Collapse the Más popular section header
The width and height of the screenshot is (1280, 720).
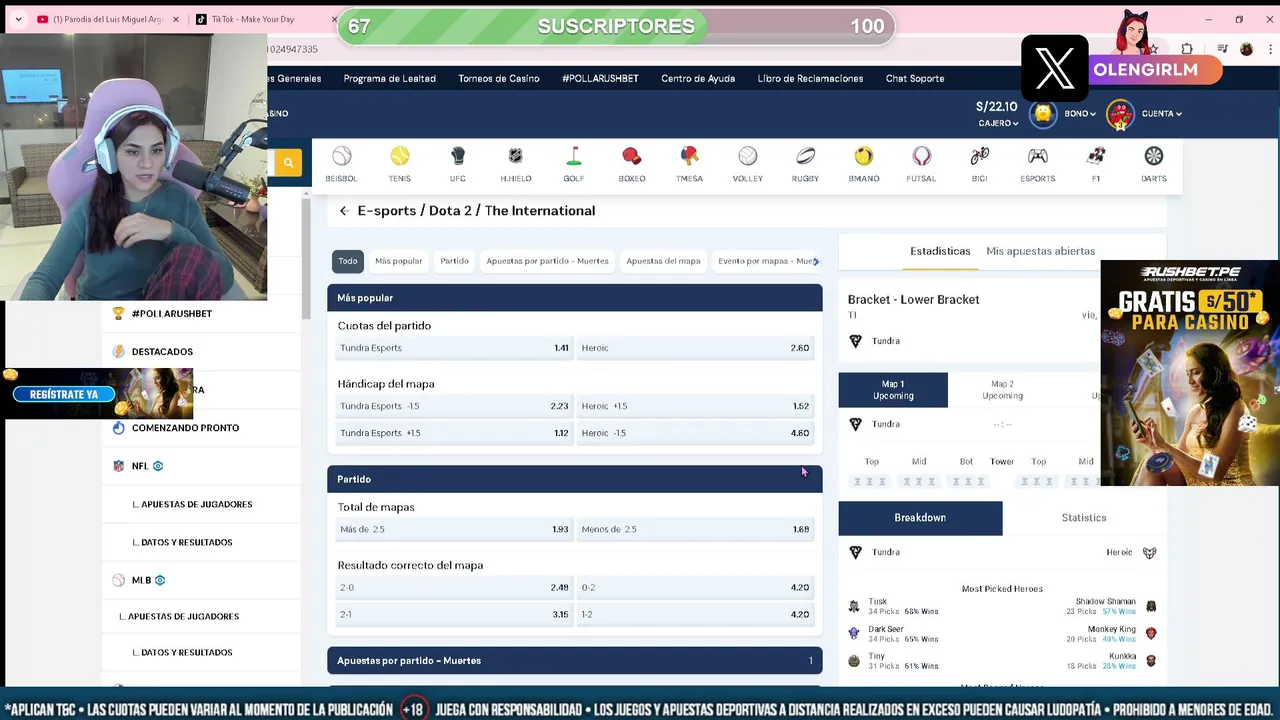point(575,298)
